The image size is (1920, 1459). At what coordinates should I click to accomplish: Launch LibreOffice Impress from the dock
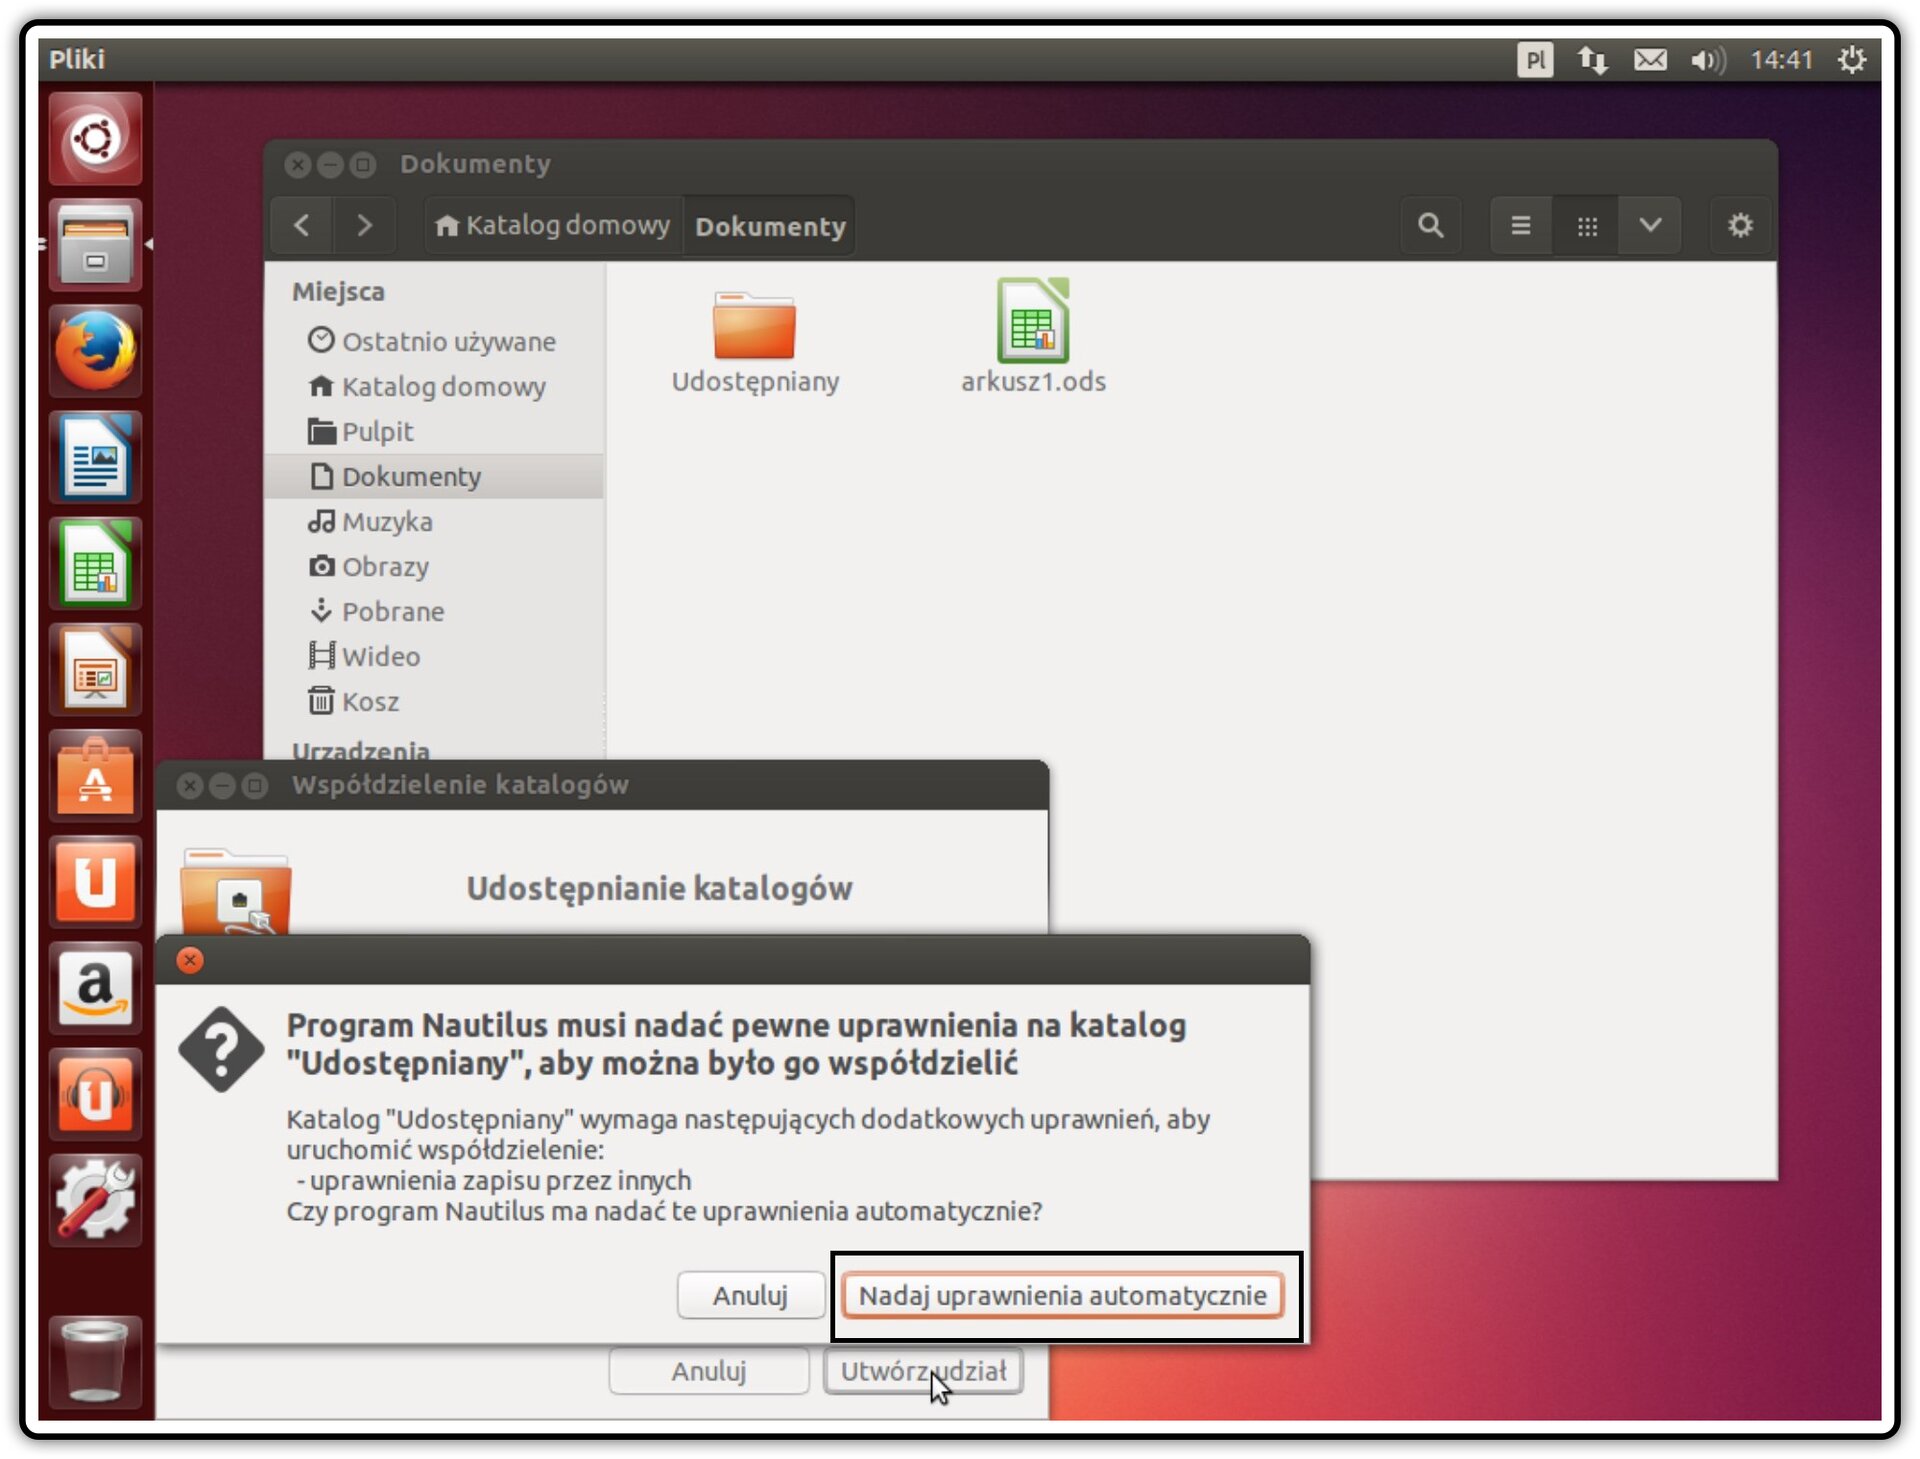[x=95, y=670]
